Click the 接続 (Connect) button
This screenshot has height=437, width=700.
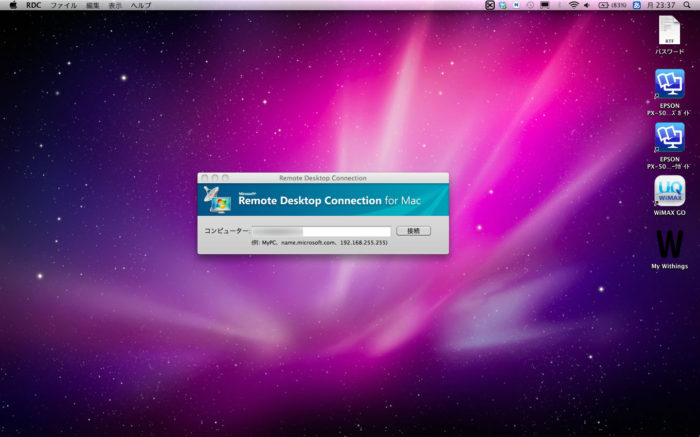(413, 231)
